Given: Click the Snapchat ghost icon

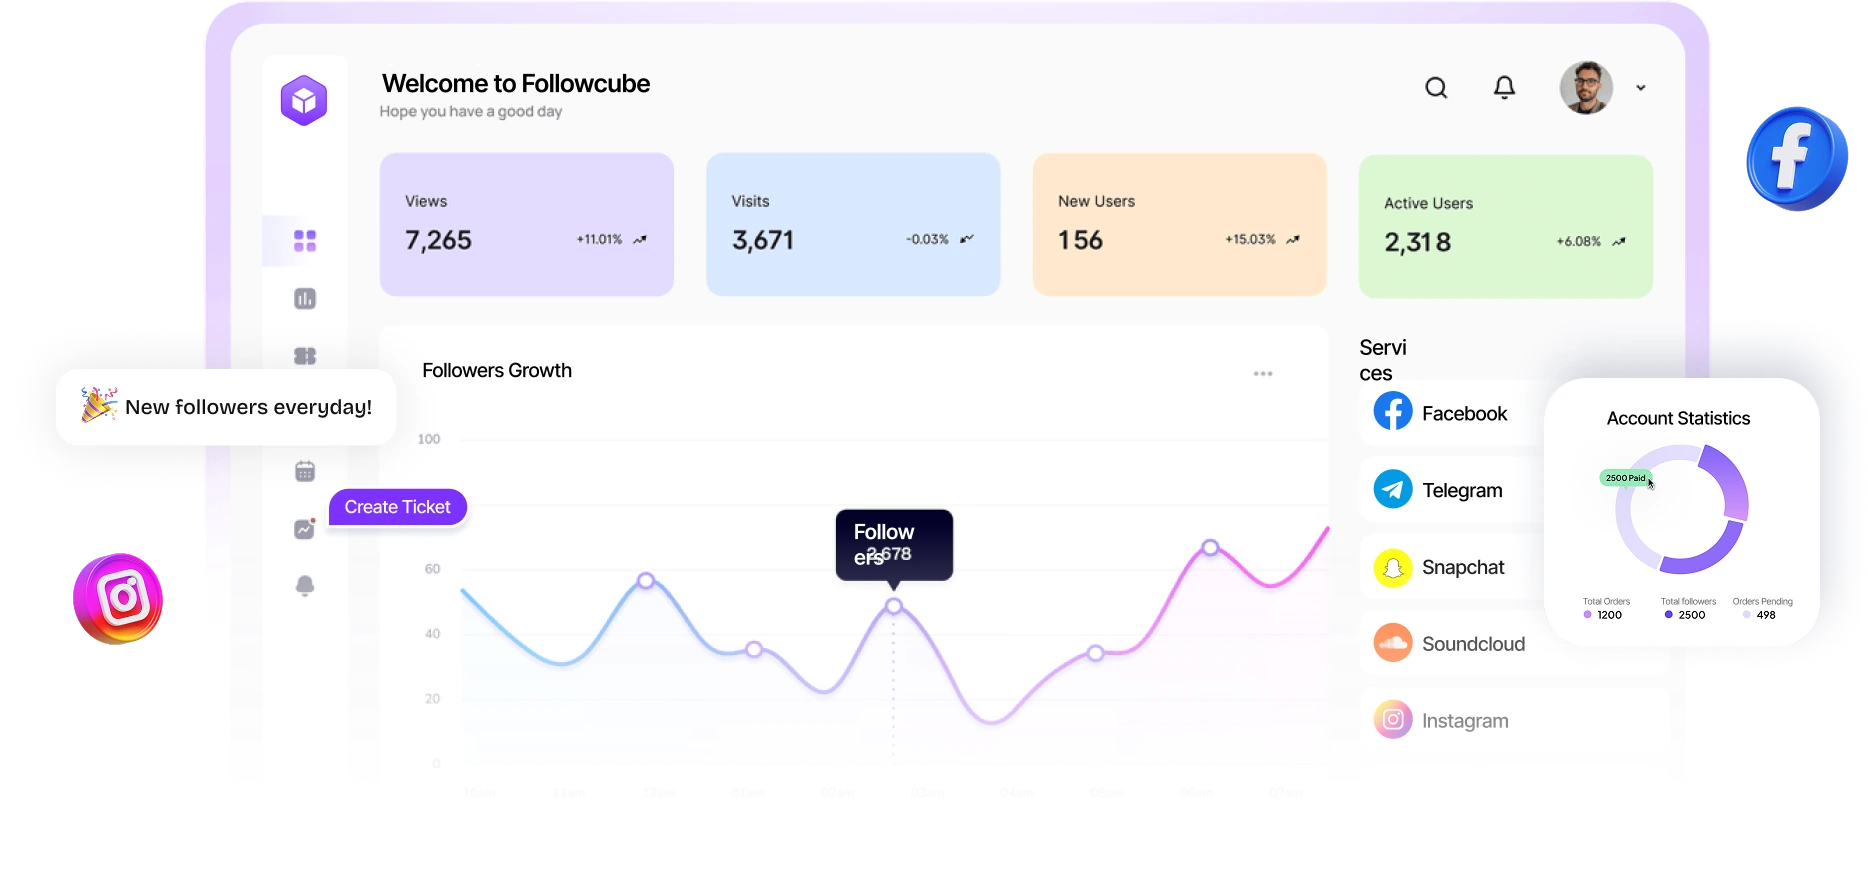Looking at the screenshot, I should pyautogui.click(x=1391, y=566).
